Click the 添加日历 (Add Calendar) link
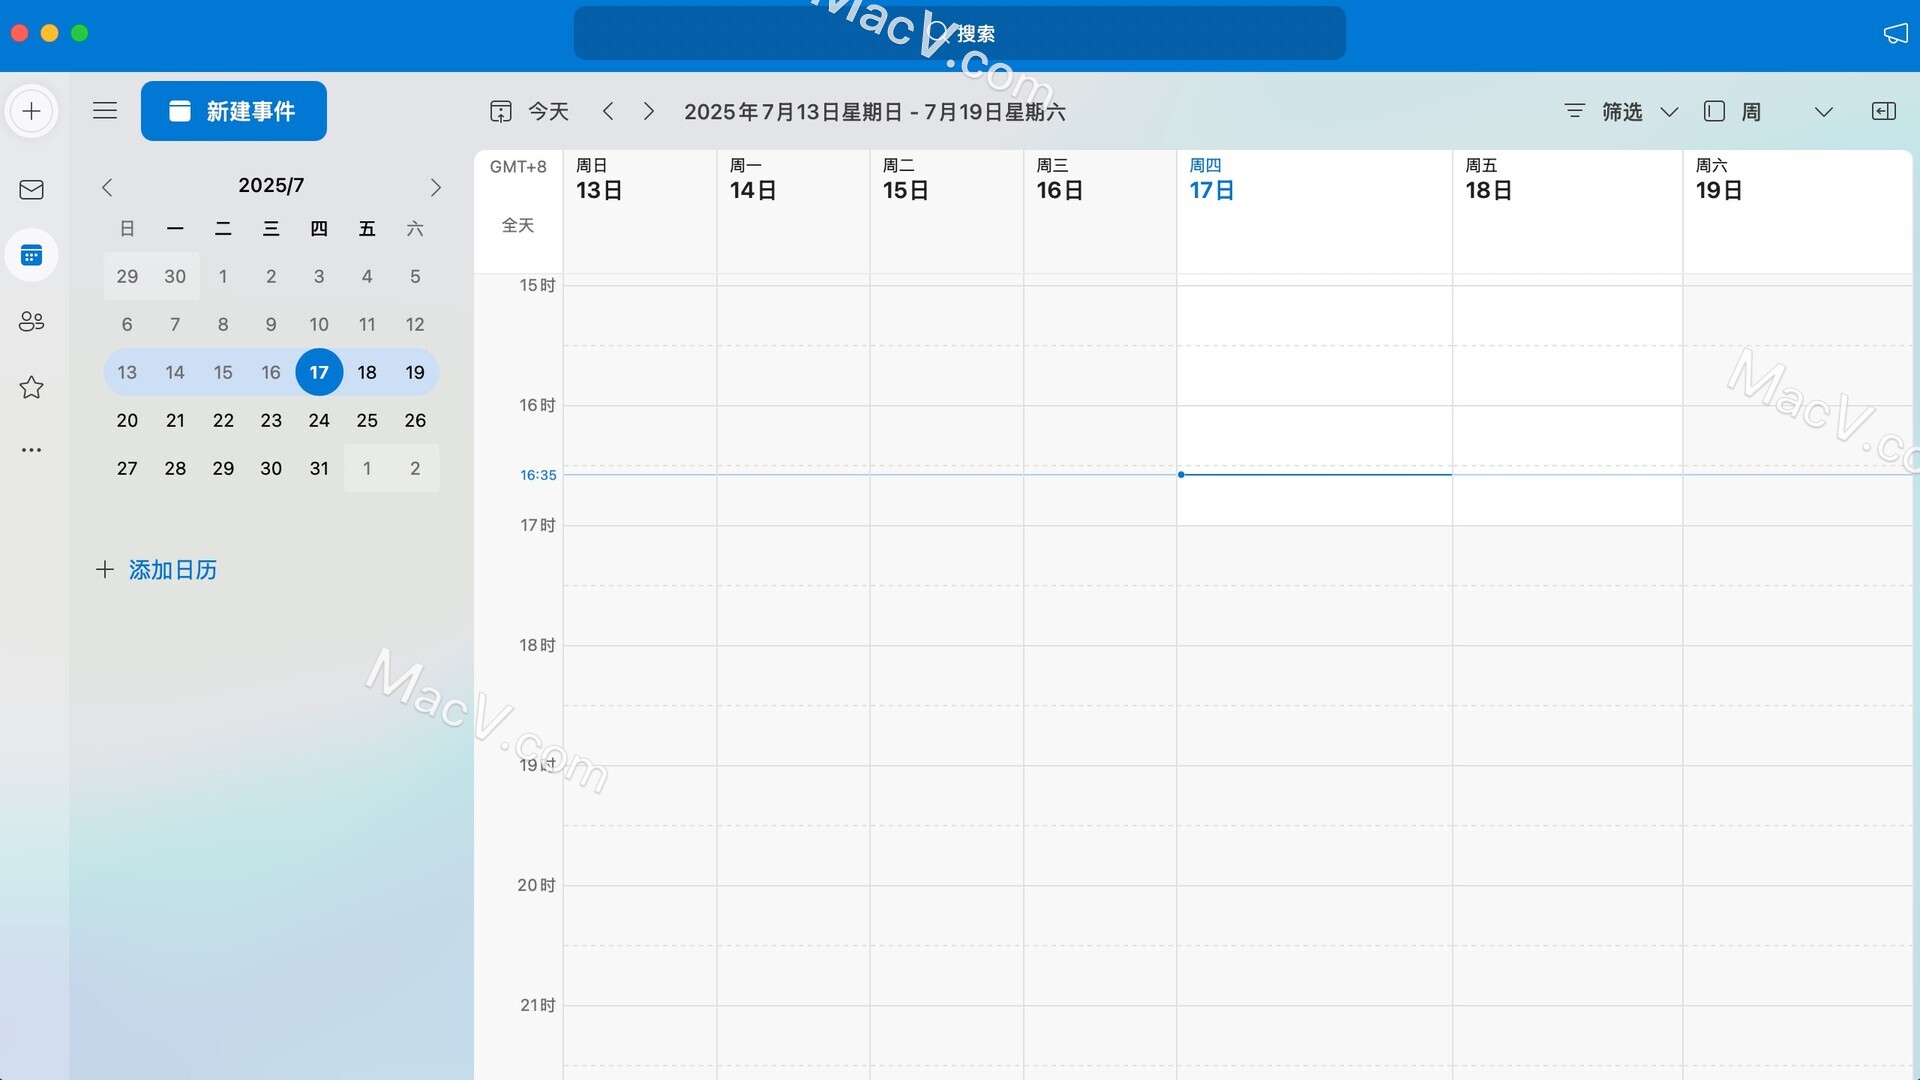Screen dimensions: 1920x1080 tap(172, 570)
